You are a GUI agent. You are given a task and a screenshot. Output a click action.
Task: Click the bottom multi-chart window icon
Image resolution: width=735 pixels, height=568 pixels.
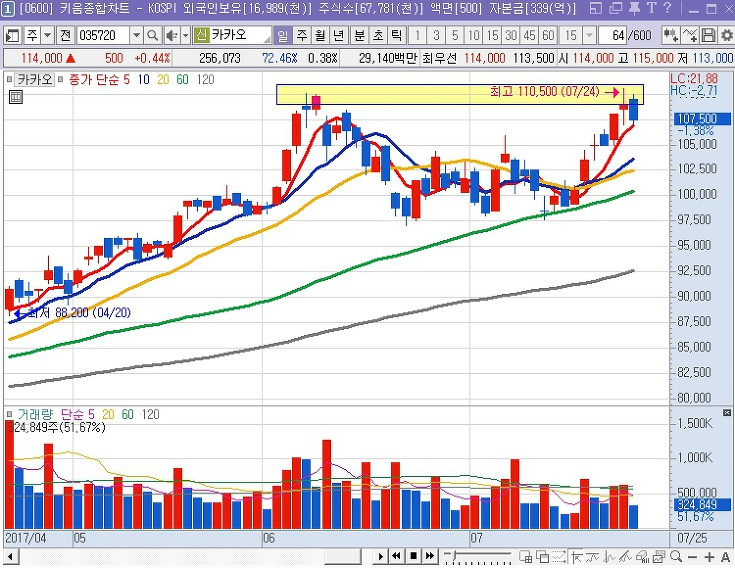pos(525,557)
